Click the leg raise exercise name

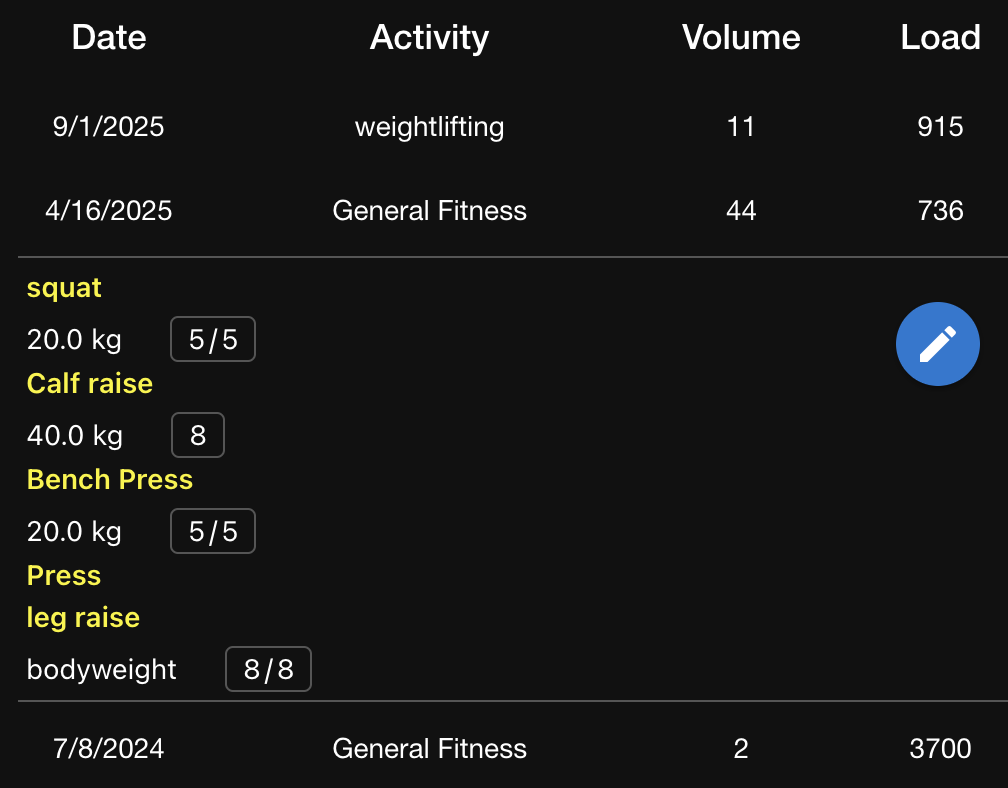(x=83, y=618)
